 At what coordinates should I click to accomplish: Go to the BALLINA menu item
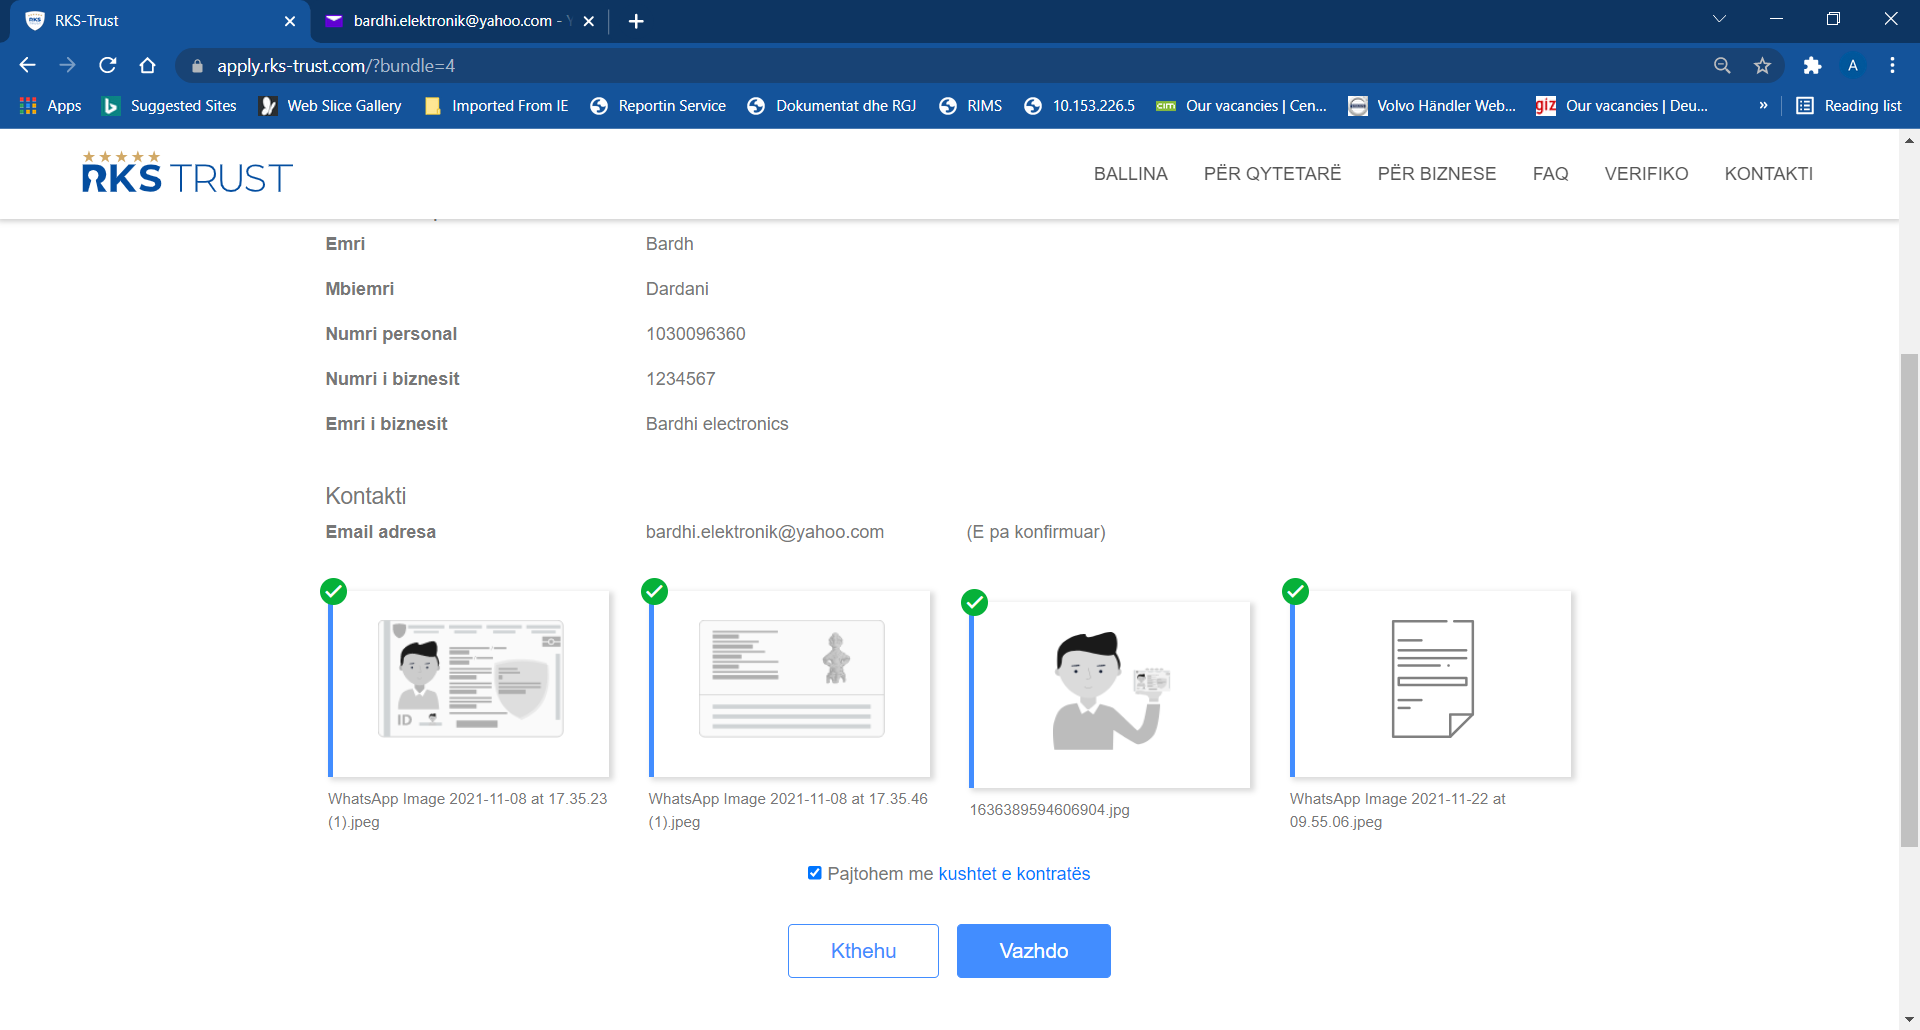click(1130, 173)
